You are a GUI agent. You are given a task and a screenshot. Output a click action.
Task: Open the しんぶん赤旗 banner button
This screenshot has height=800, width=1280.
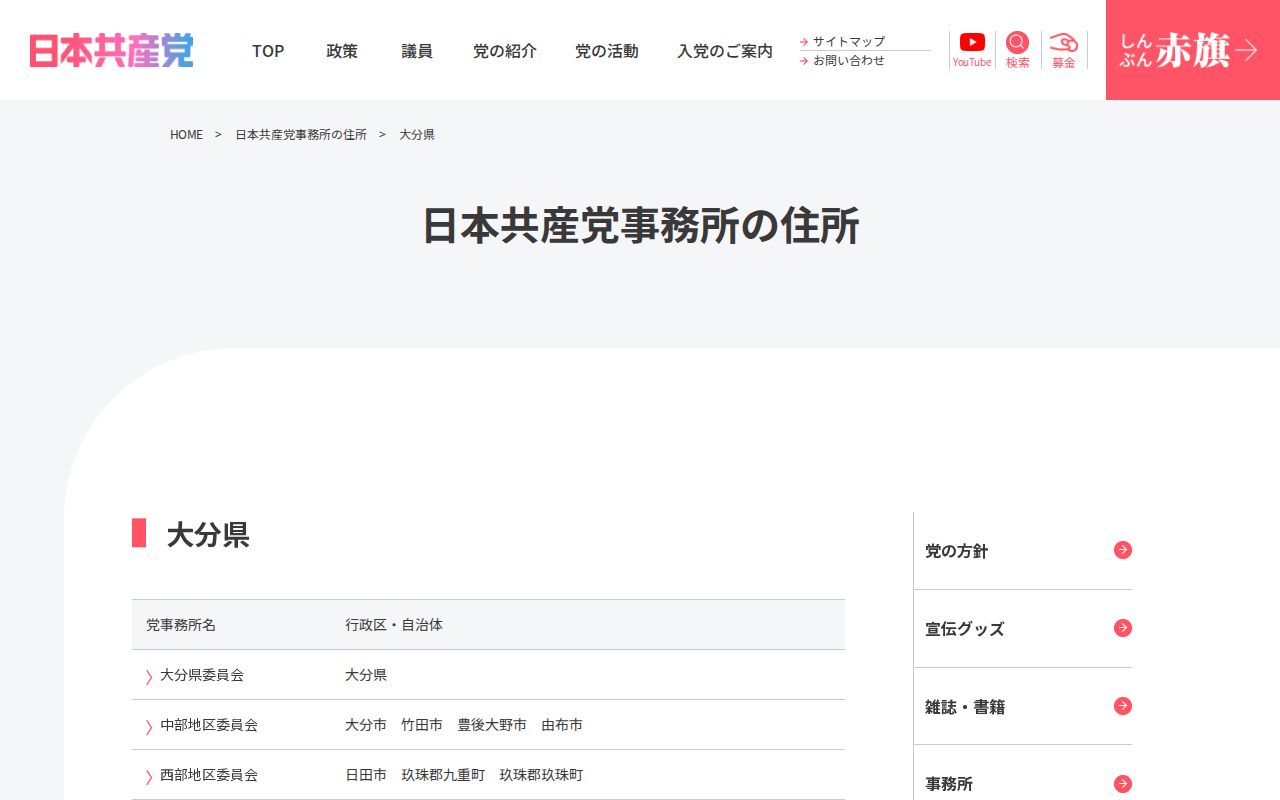(1193, 50)
